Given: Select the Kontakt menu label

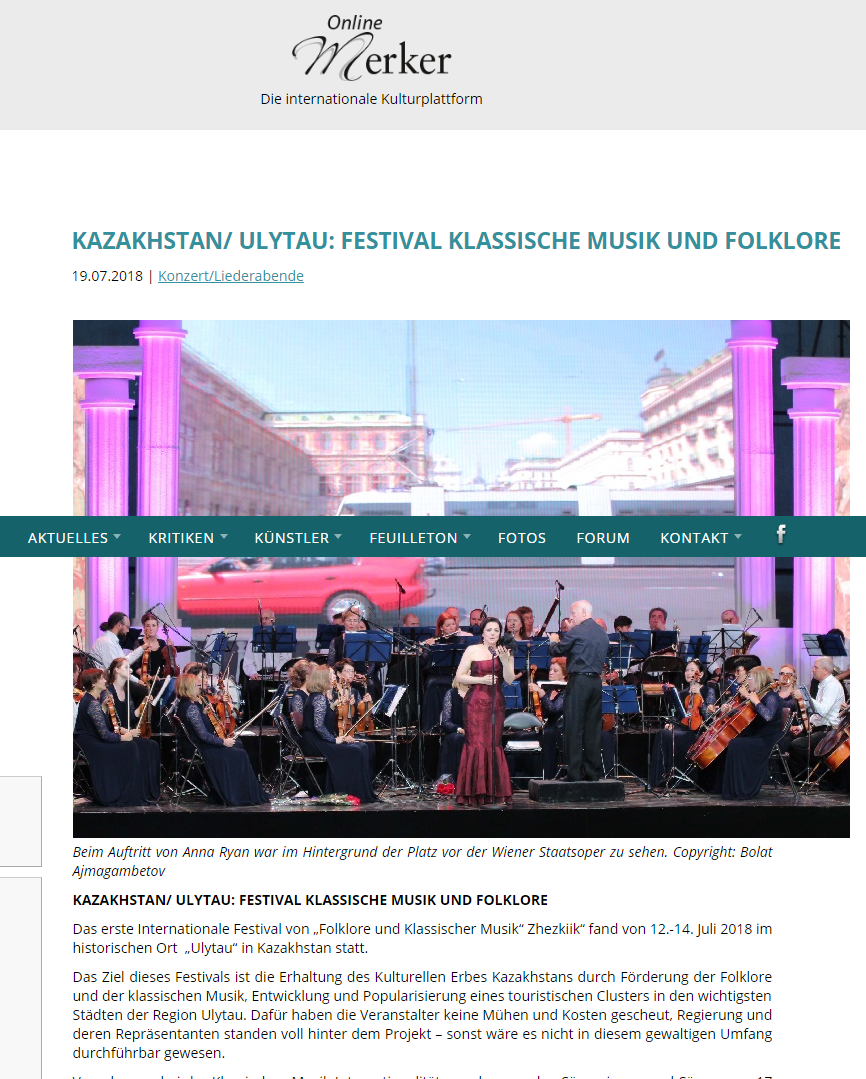Looking at the screenshot, I should pos(694,538).
